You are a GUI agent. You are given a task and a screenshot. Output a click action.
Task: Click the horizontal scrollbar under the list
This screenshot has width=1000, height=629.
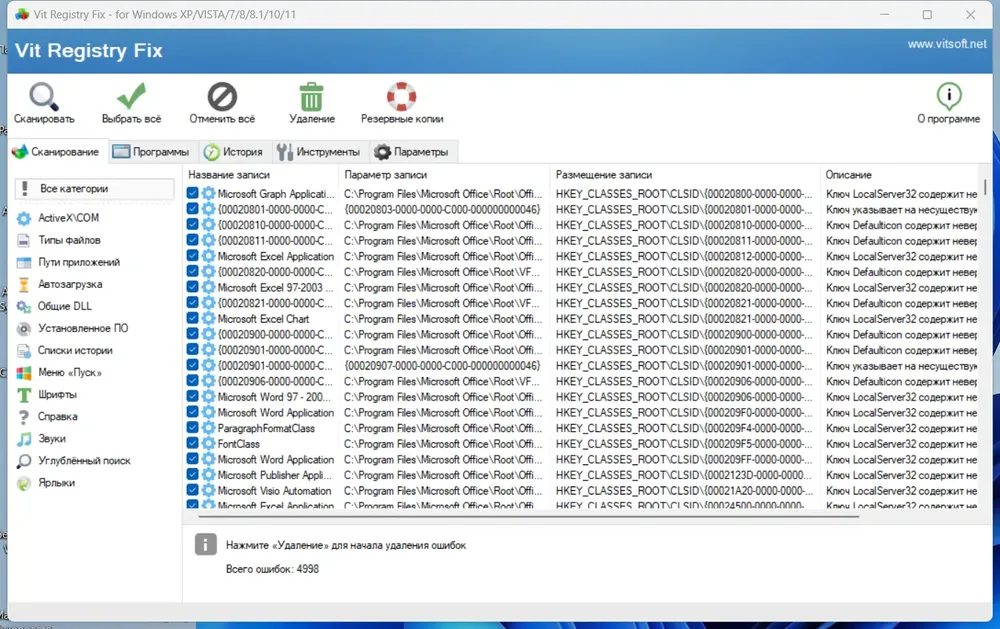pyautogui.click(x=528, y=515)
